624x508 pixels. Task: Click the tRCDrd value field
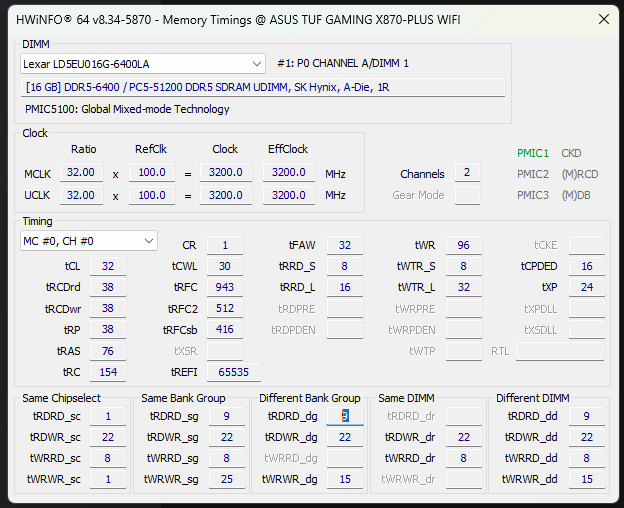click(x=108, y=287)
